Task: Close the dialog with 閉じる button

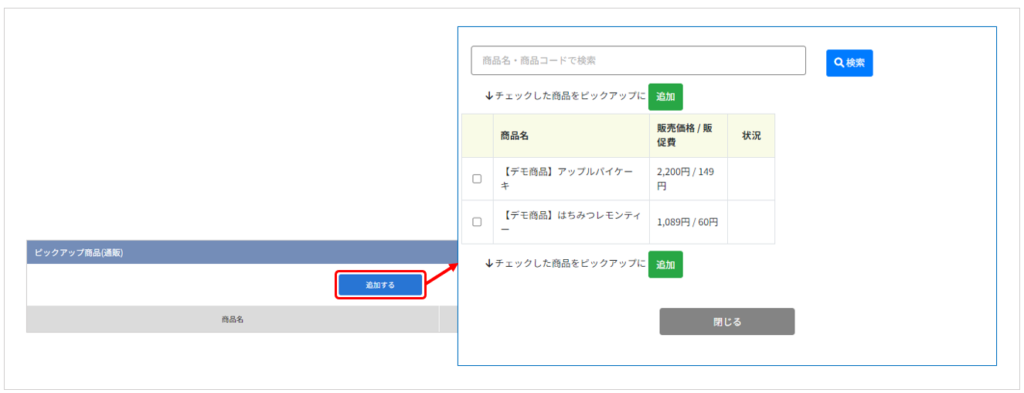Action: click(727, 322)
